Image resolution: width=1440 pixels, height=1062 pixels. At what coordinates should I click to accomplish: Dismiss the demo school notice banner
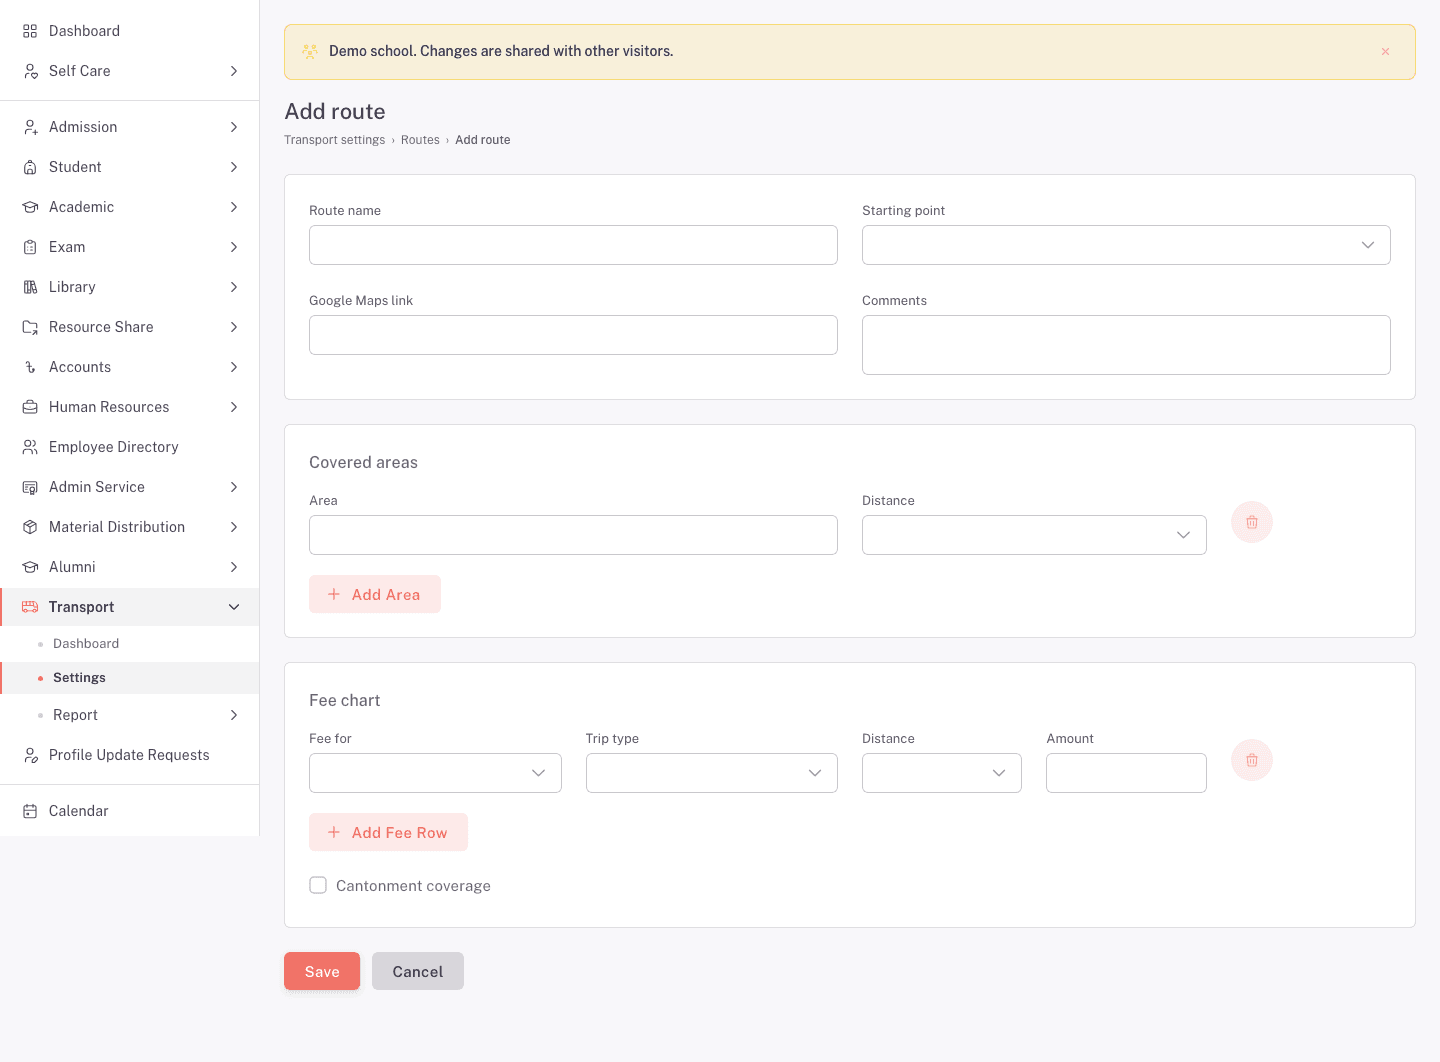1385,52
